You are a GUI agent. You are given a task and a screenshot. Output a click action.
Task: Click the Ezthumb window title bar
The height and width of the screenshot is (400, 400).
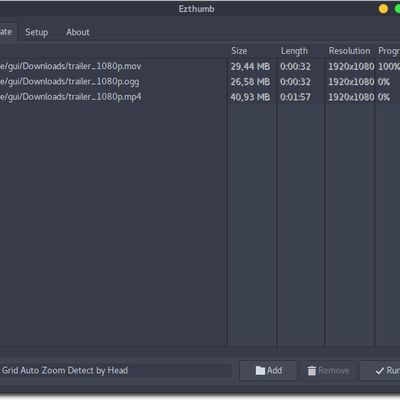[196, 9]
